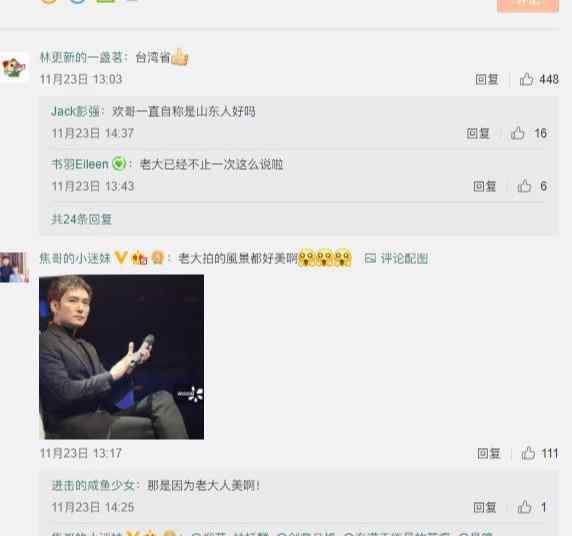Click 焦哥的小迷妹's profile avatar

[x=14, y=267]
